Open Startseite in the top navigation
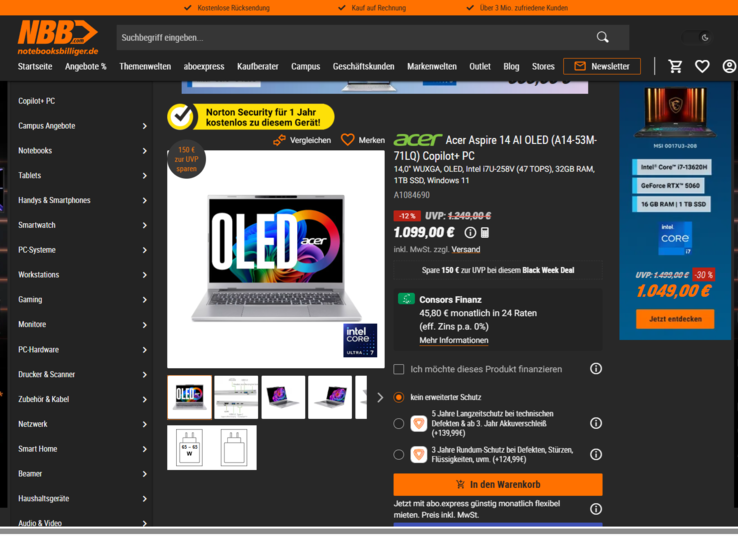Screen dimensions: 738x536 pos(35,66)
